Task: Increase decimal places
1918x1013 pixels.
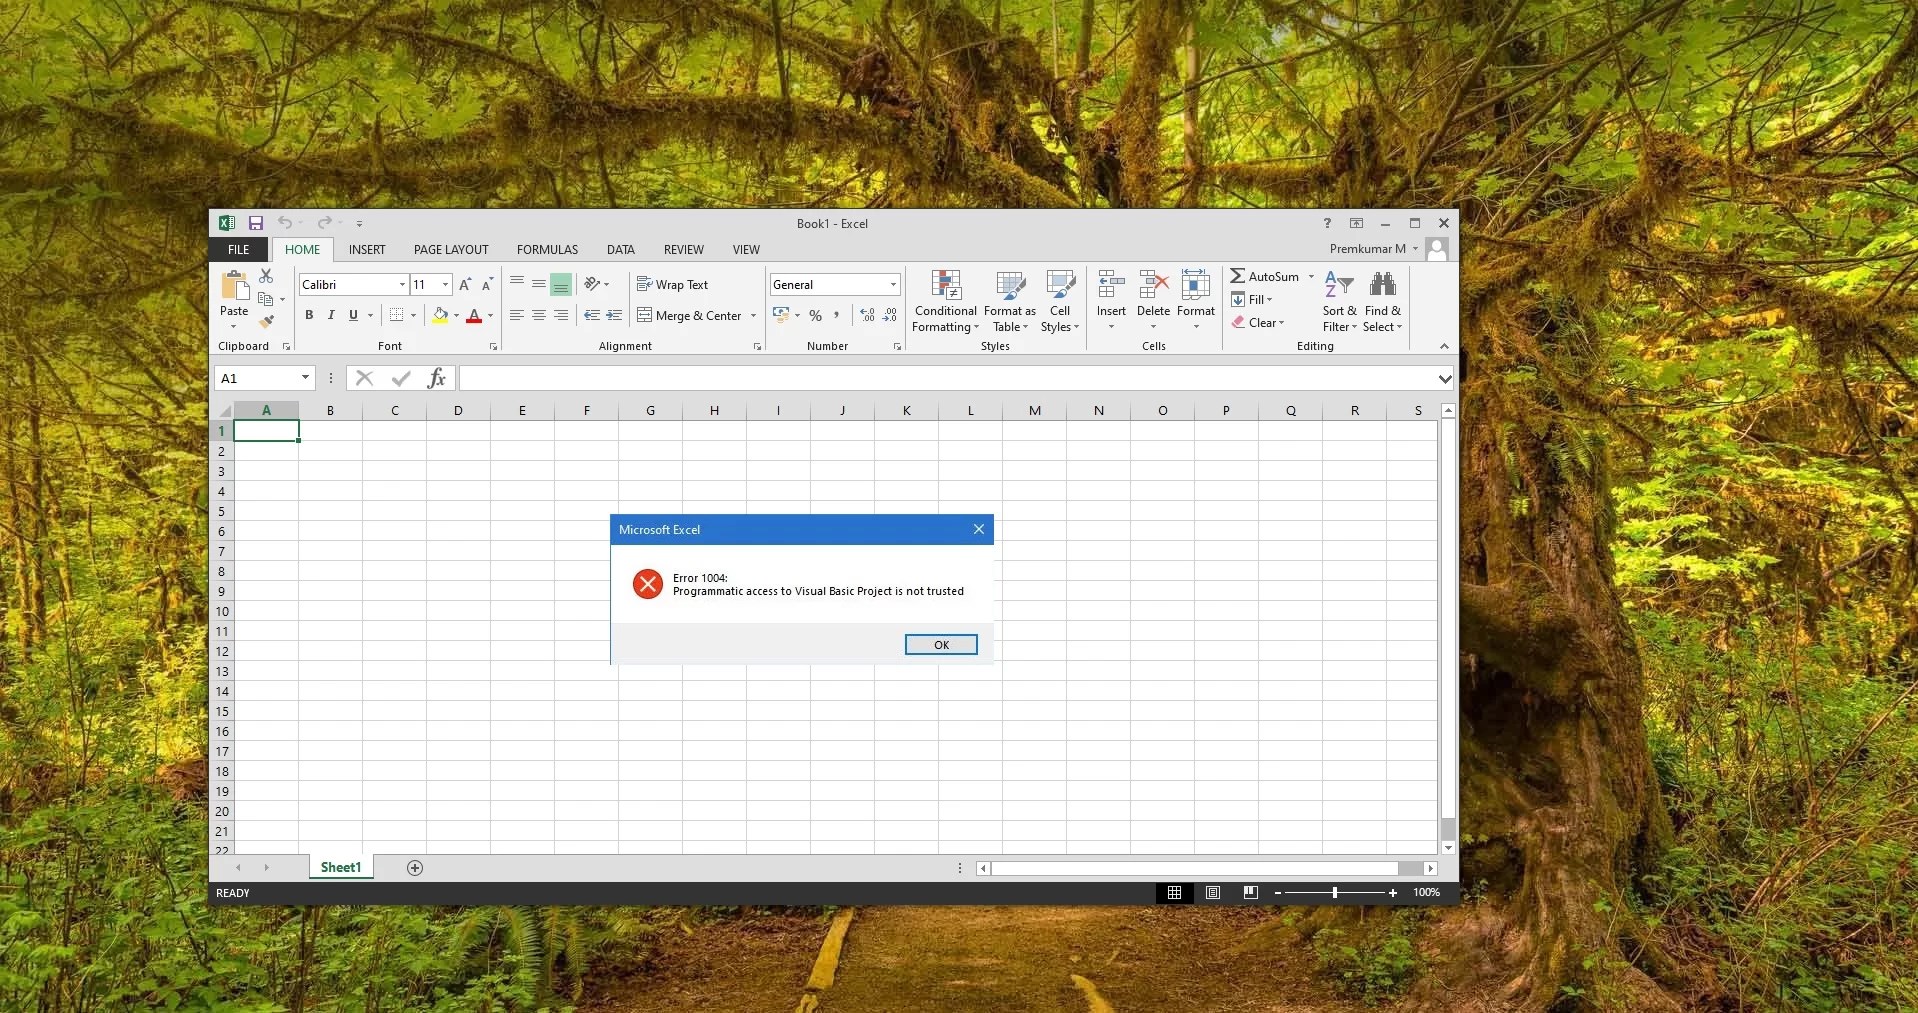Action: coord(867,315)
